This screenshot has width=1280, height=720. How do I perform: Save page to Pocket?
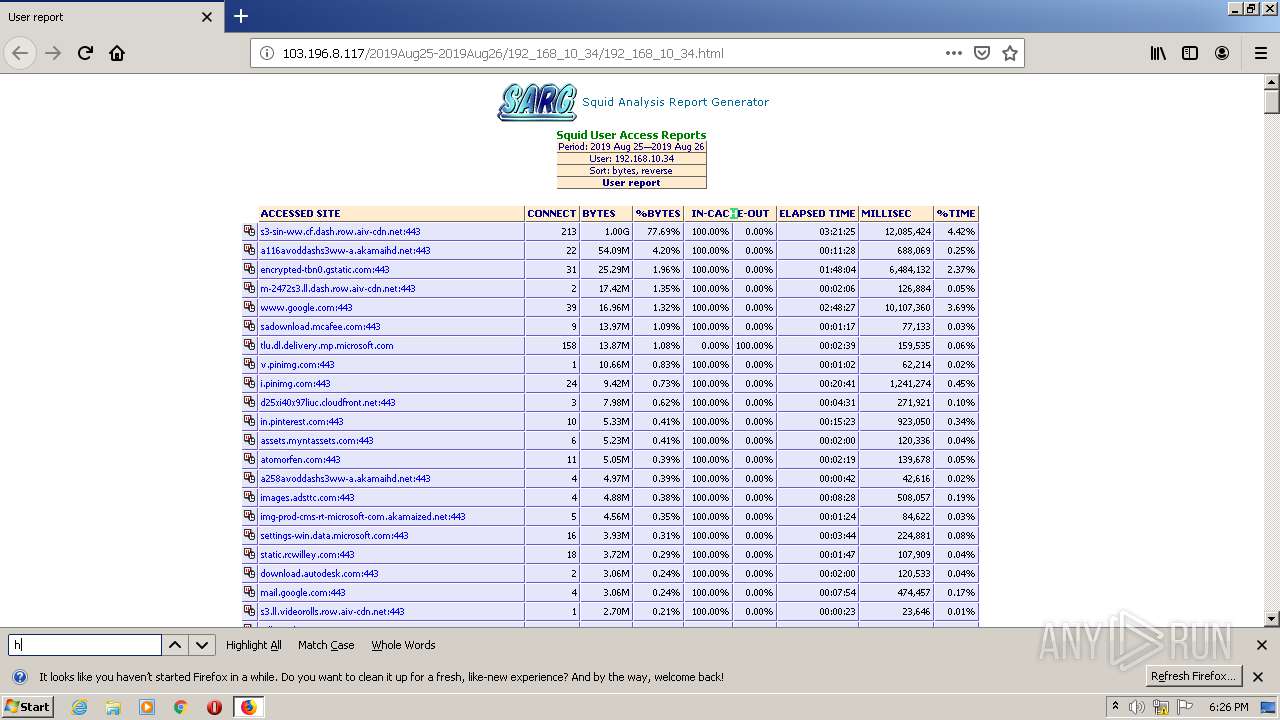coord(982,53)
